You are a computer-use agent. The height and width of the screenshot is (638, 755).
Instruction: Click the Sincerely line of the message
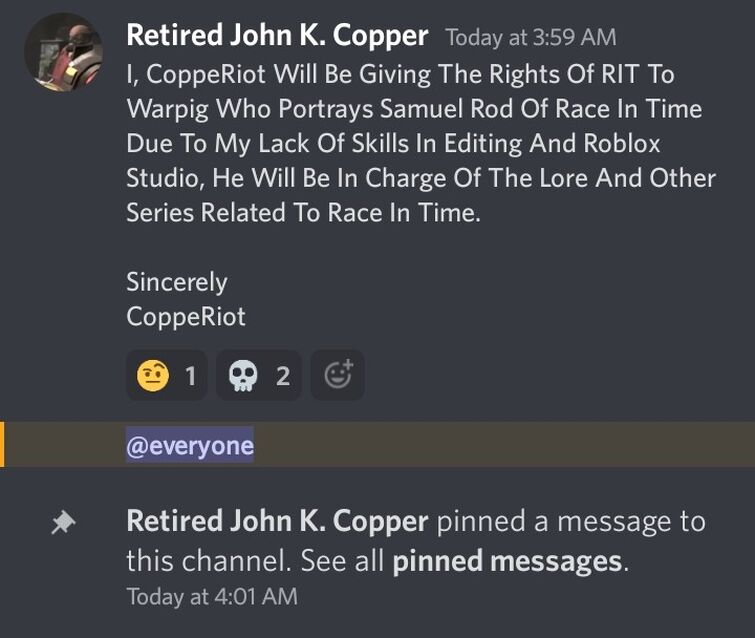(x=177, y=282)
